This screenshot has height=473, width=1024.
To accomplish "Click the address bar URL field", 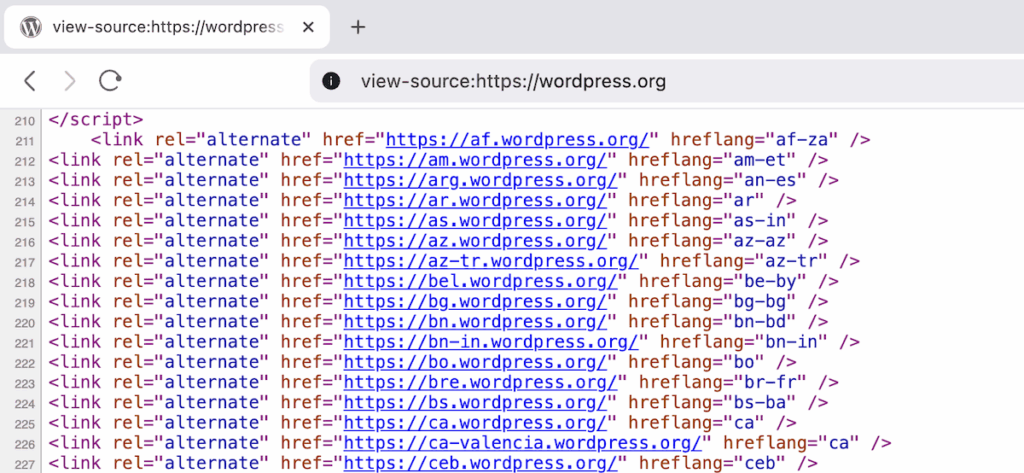I will pos(666,81).
